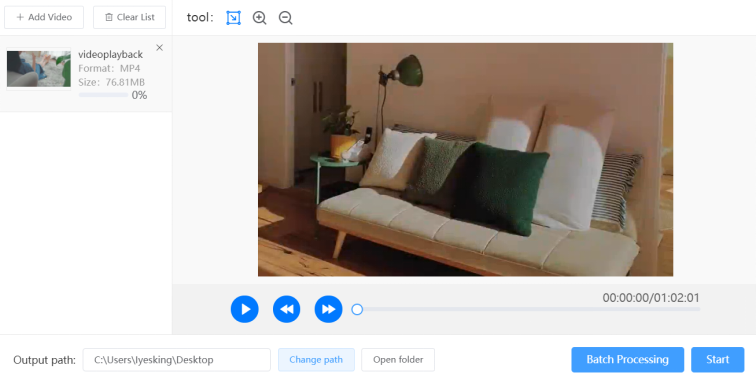Viewport: 756px width, 380px height.
Task: Click the 0% progress value
Action: 139,95
